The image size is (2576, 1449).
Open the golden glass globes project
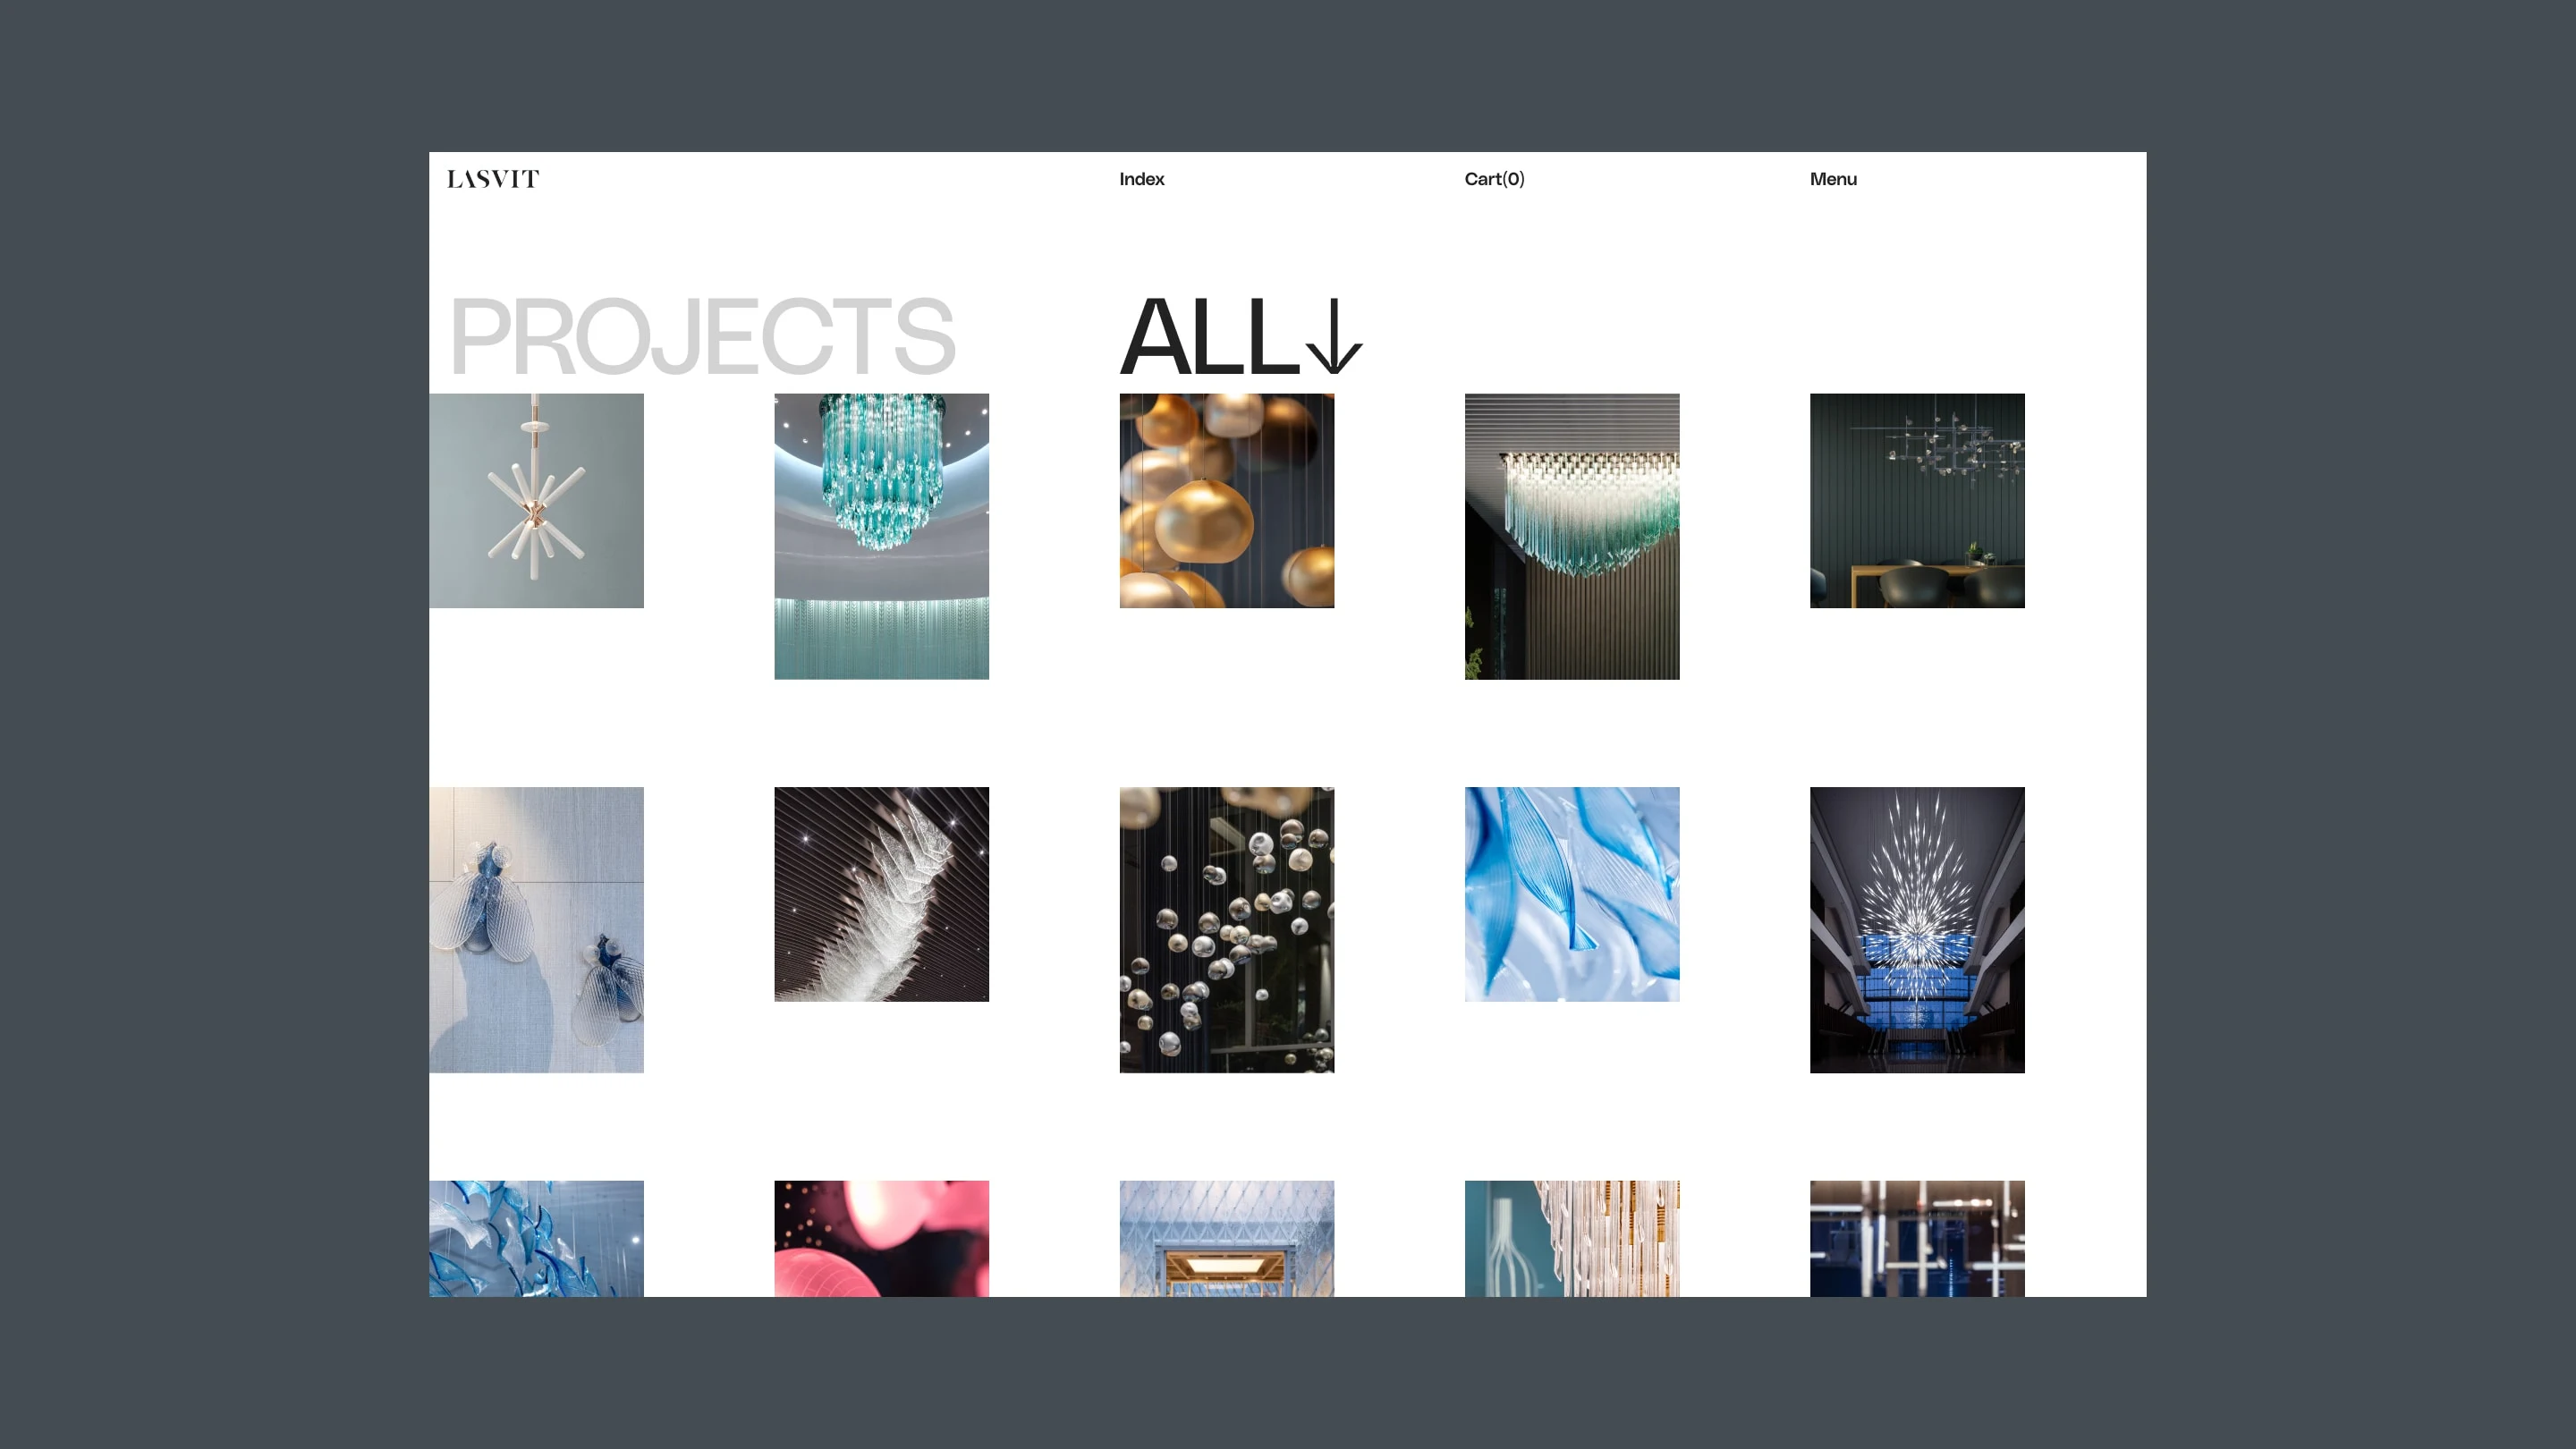tap(1226, 500)
